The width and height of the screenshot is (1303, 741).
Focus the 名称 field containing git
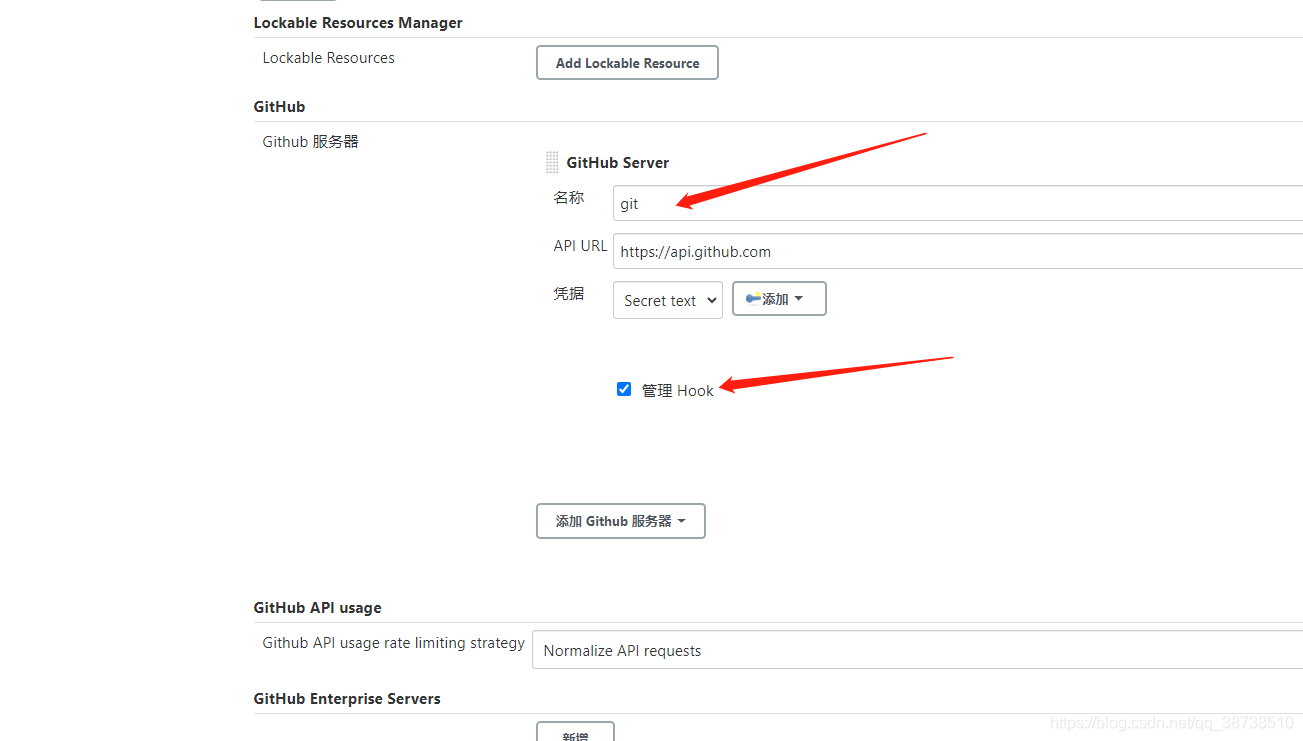click(x=958, y=203)
